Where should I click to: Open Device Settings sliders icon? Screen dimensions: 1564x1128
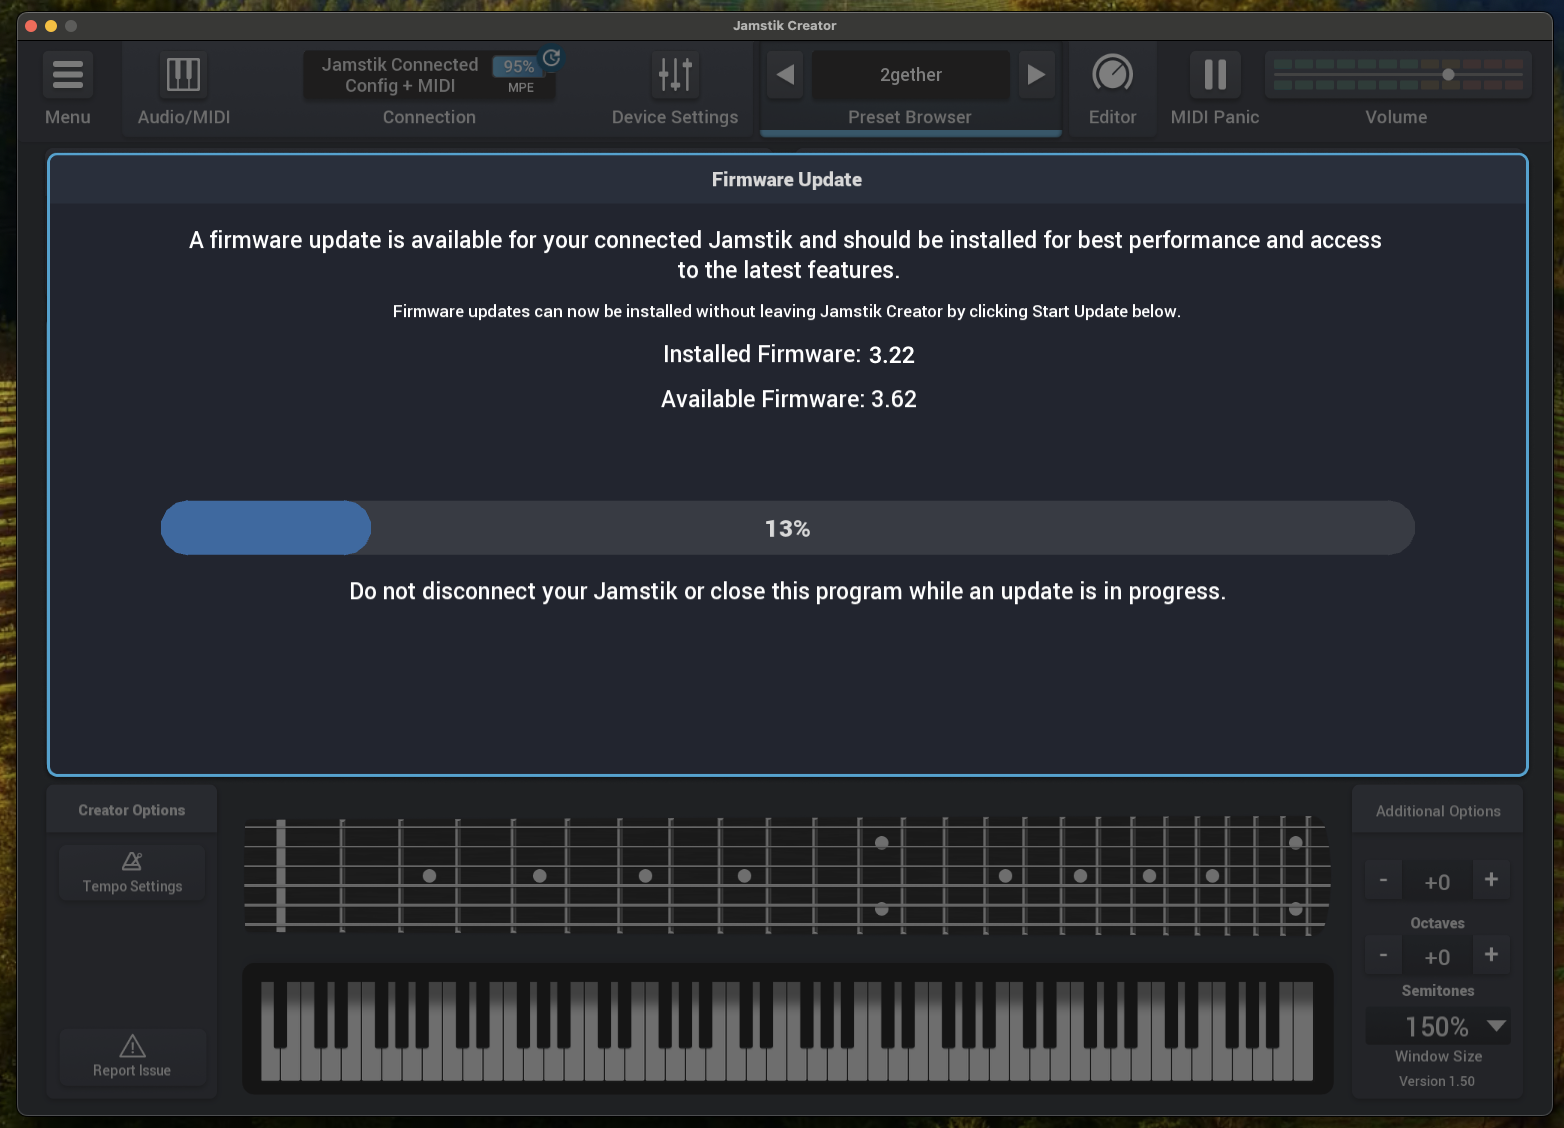(675, 75)
